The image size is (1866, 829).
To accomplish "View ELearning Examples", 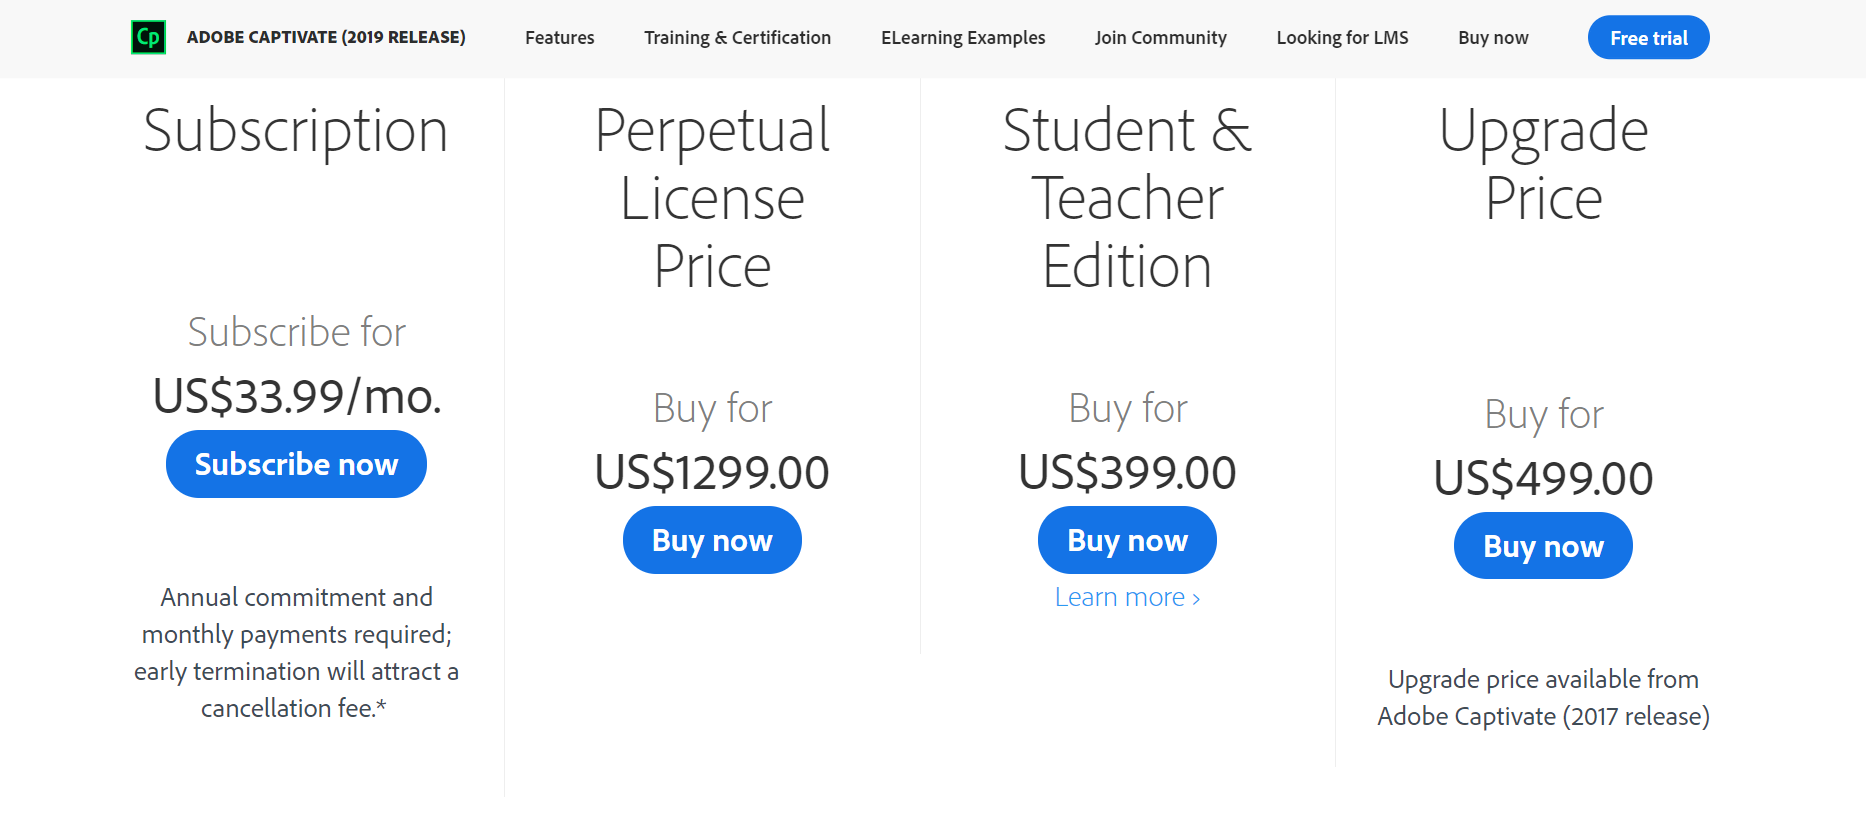I will (963, 37).
